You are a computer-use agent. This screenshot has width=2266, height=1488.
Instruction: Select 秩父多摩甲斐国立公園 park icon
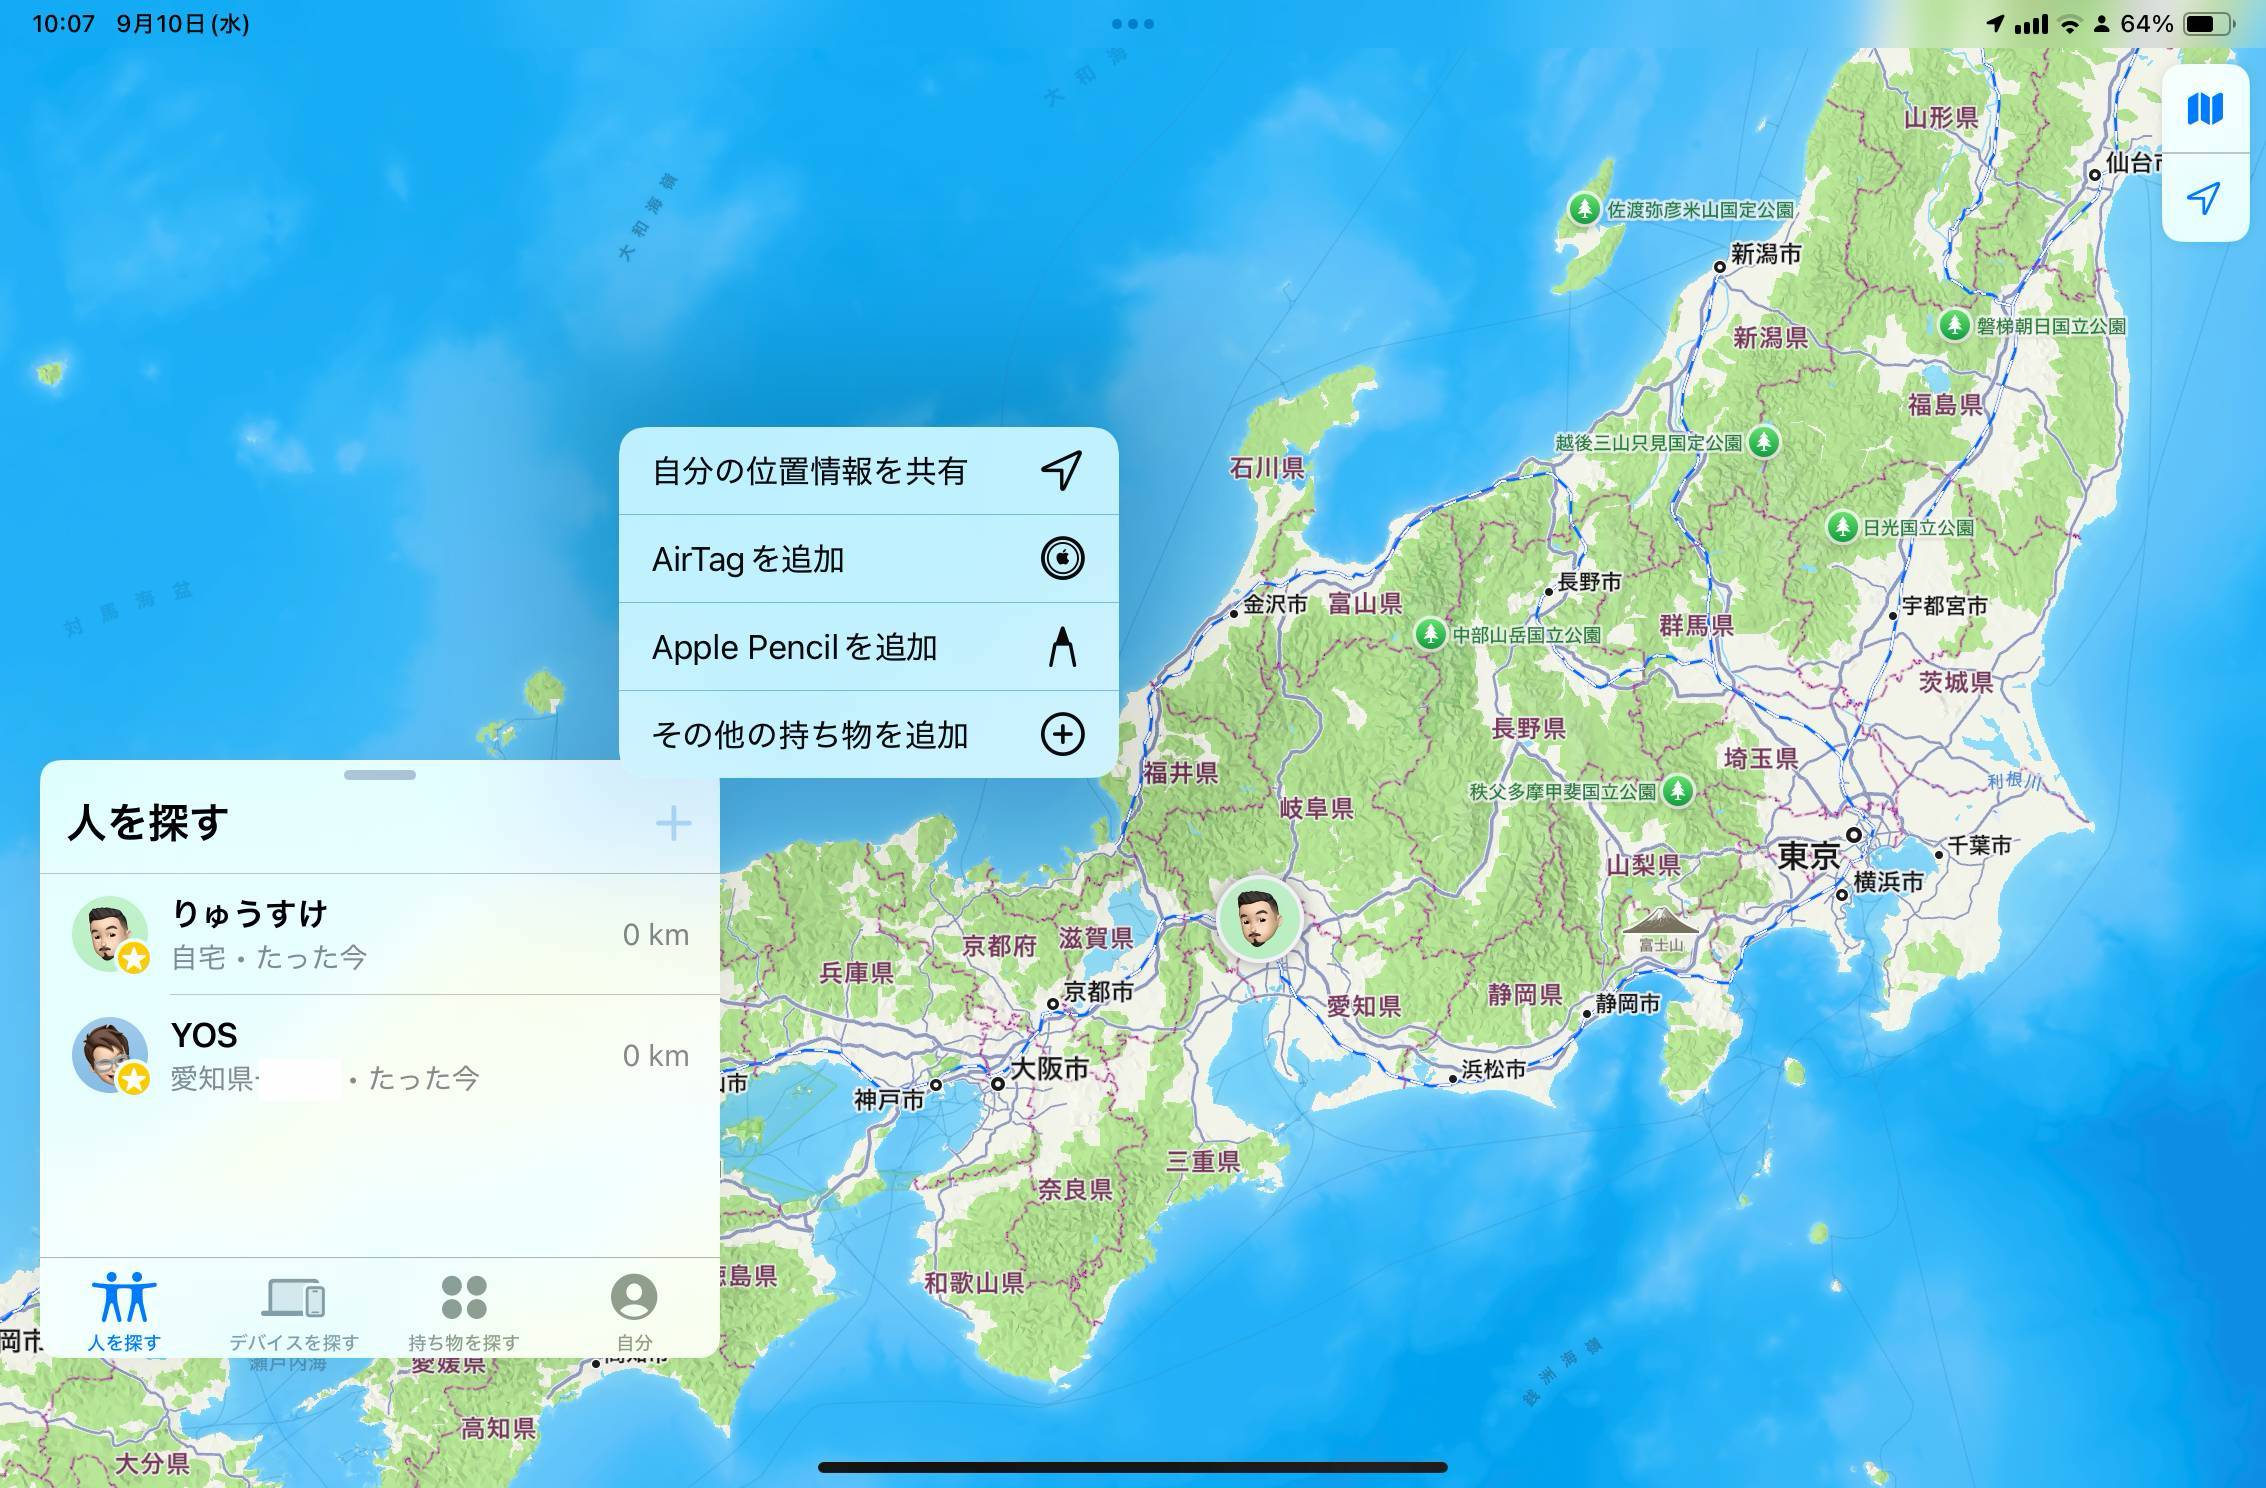1678,791
